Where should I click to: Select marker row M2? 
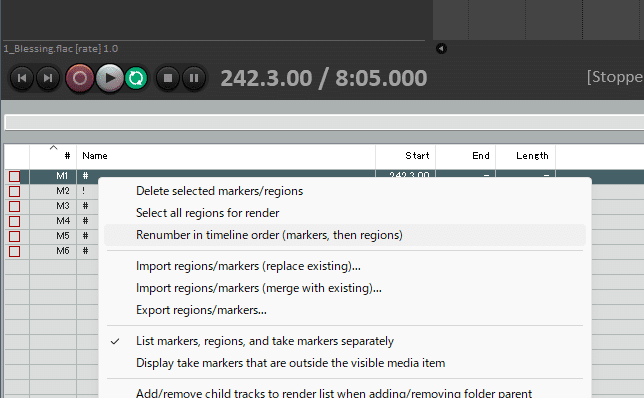pos(51,191)
